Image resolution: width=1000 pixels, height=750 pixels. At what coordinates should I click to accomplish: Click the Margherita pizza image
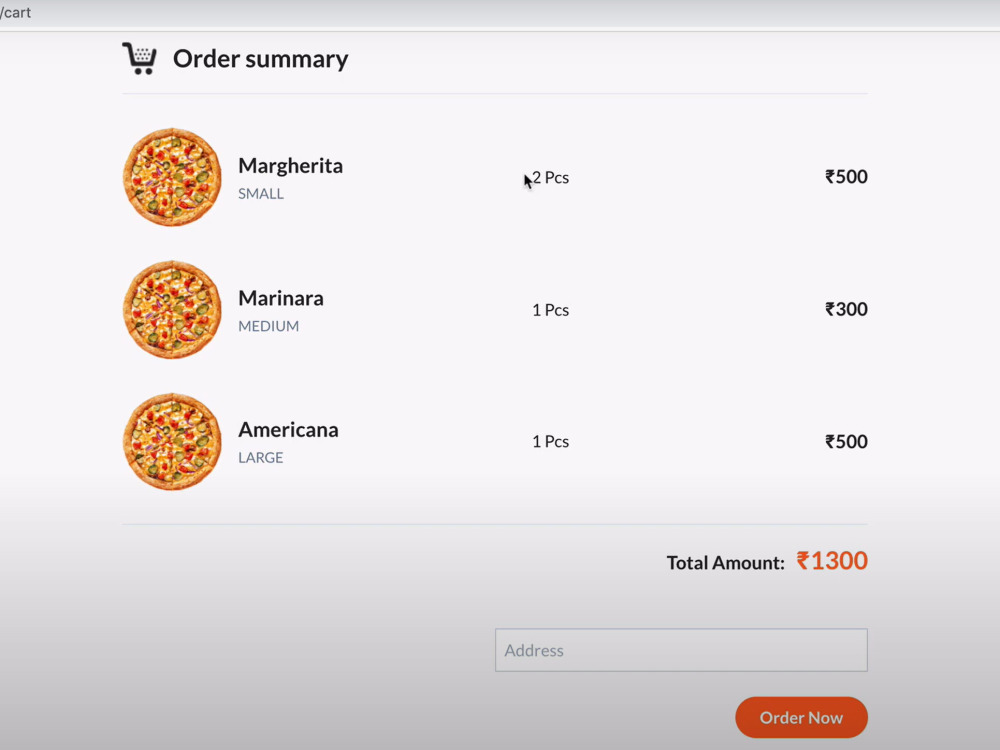pyautogui.click(x=172, y=177)
